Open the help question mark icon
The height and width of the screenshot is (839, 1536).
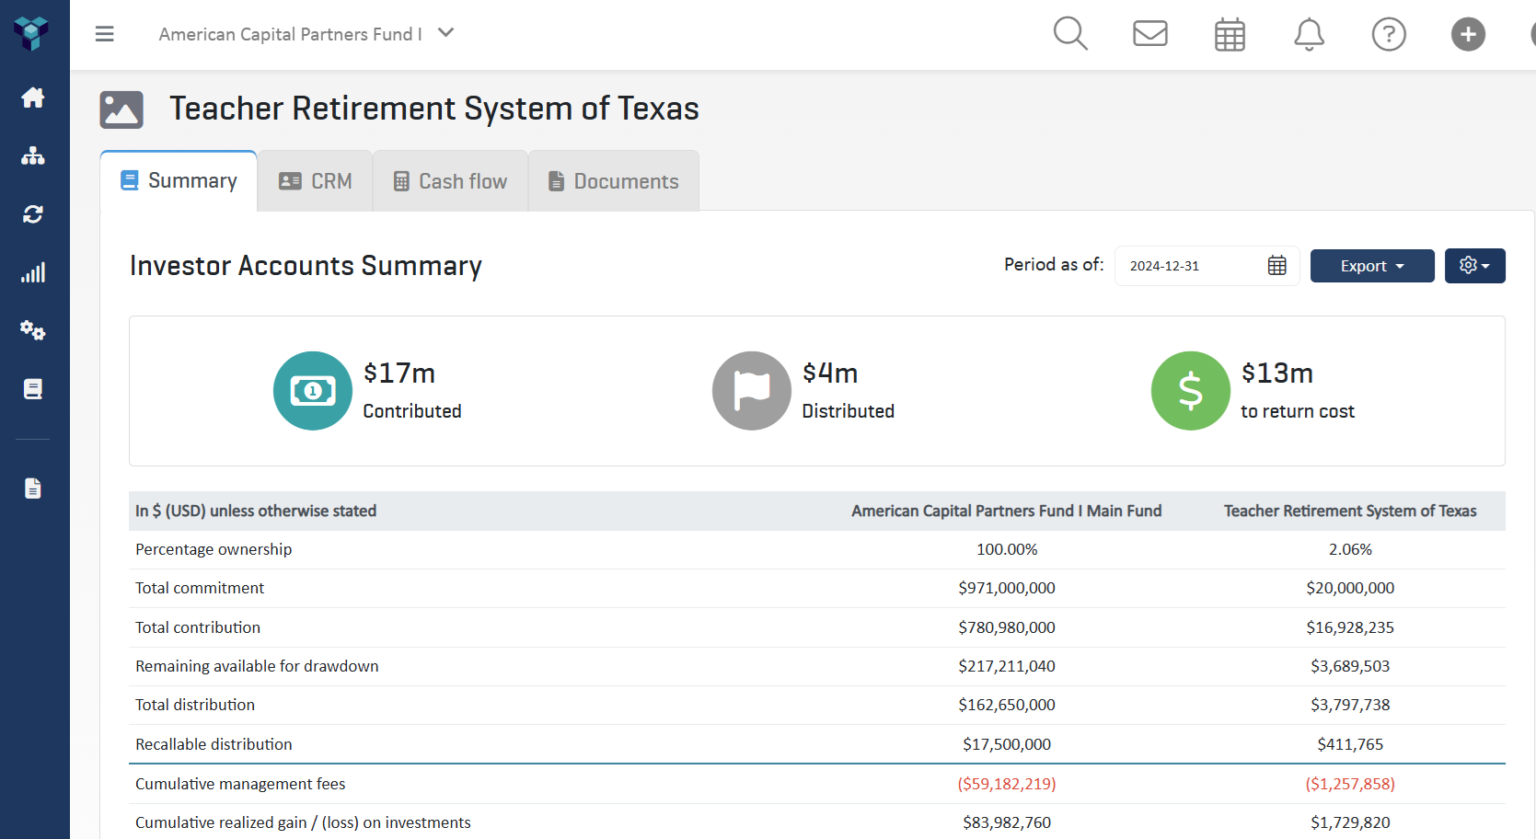[x=1388, y=35]
